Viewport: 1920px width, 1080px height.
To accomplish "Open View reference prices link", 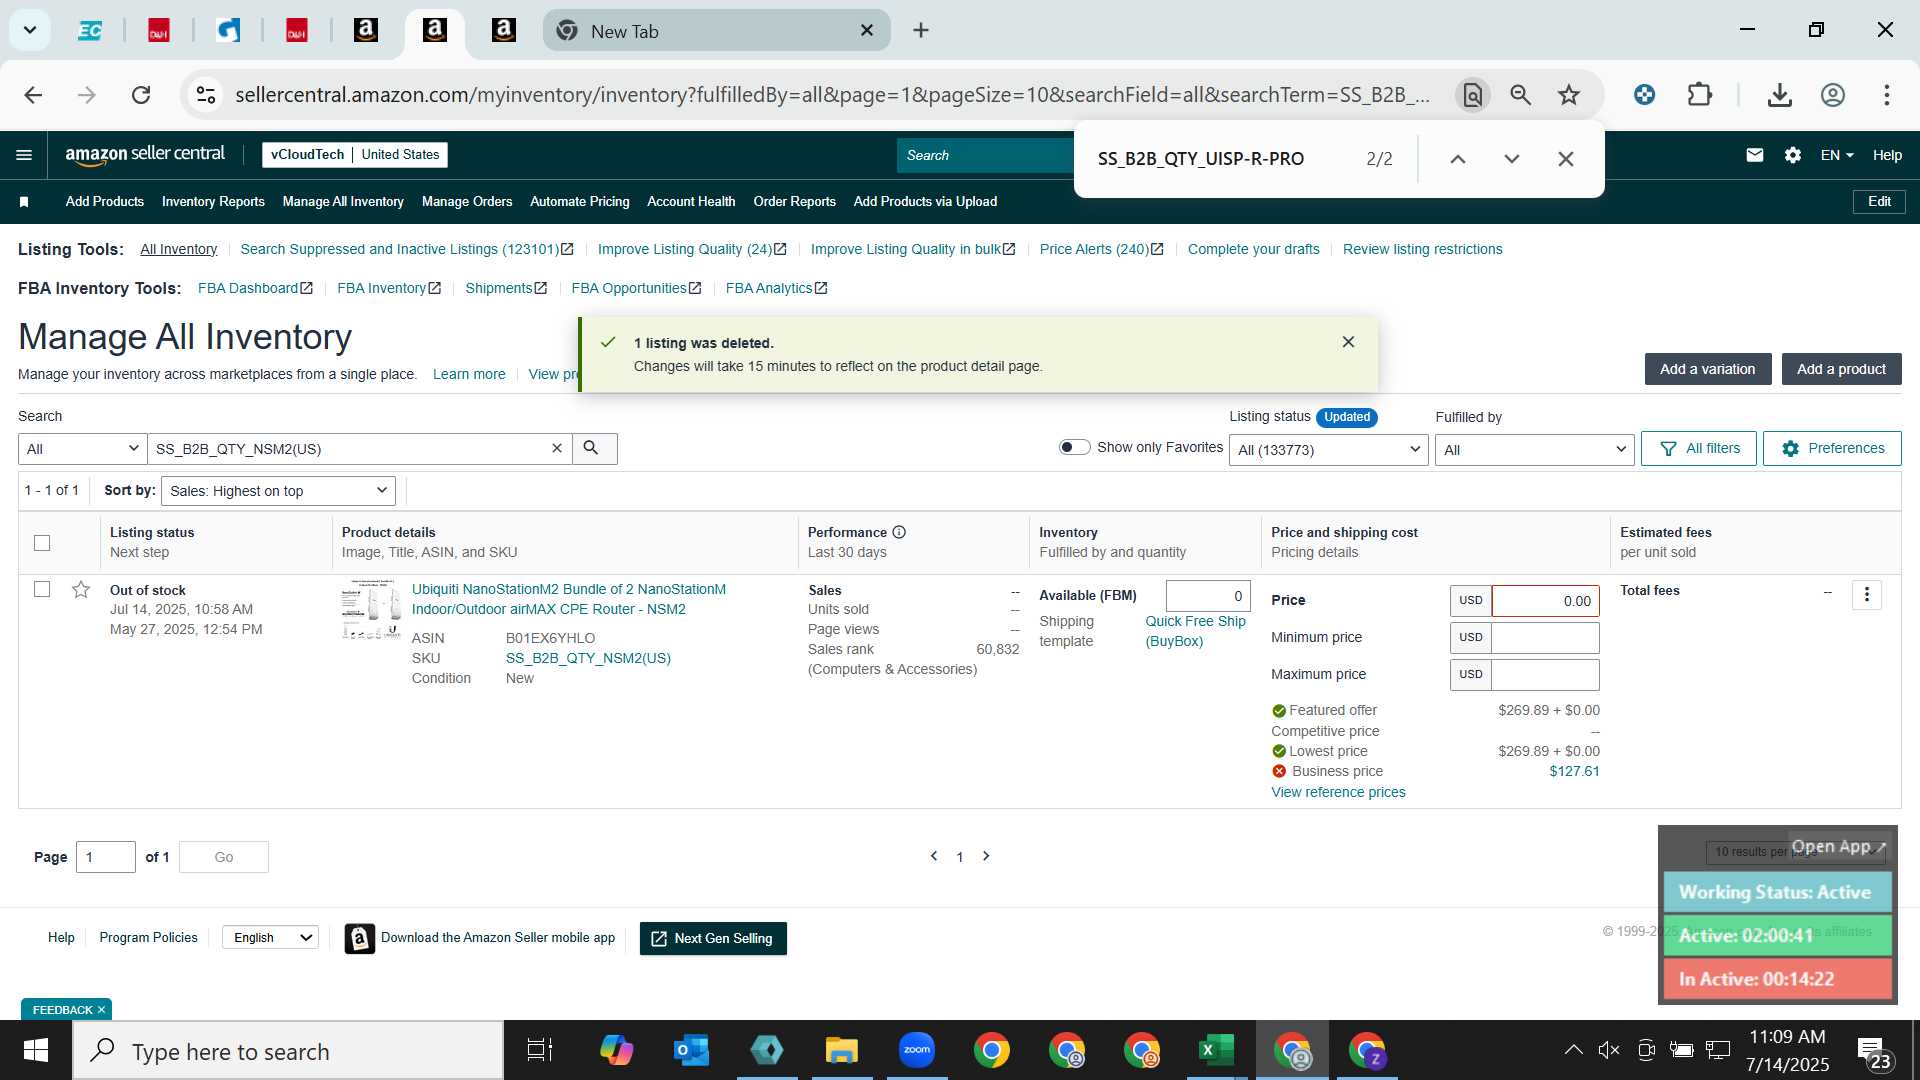I will (1338, 792).
